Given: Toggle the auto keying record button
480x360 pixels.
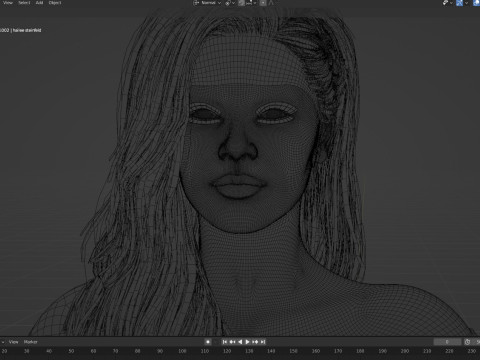Looking at the screenshot, I should tap(208, 342).
